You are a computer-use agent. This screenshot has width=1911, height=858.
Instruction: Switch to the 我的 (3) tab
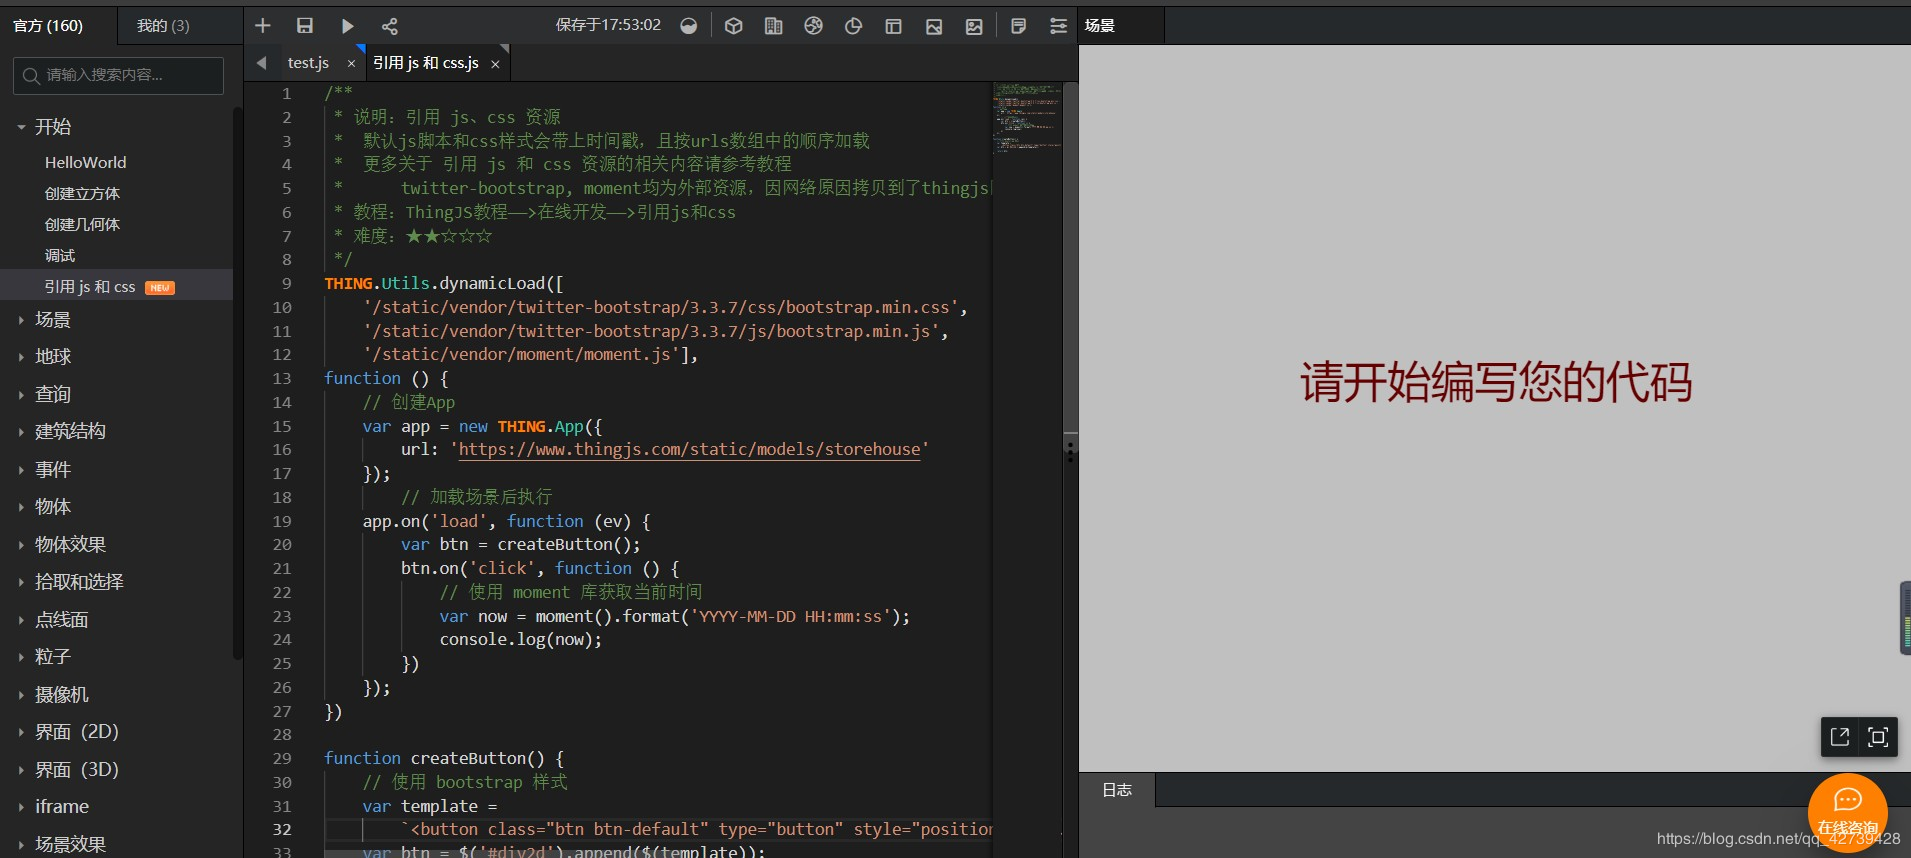pyautogui.click(x=163, y=26)
